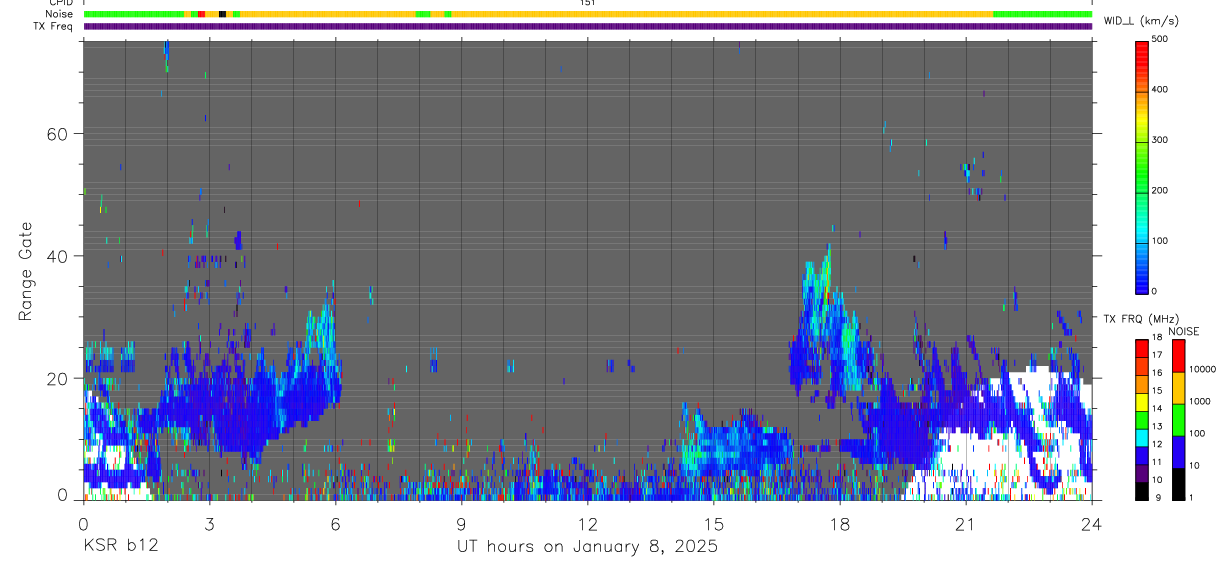Click the 15 MHz label on TX FRQ scale
Viewport: 1228px width, 567px height.
[1156, 391]
